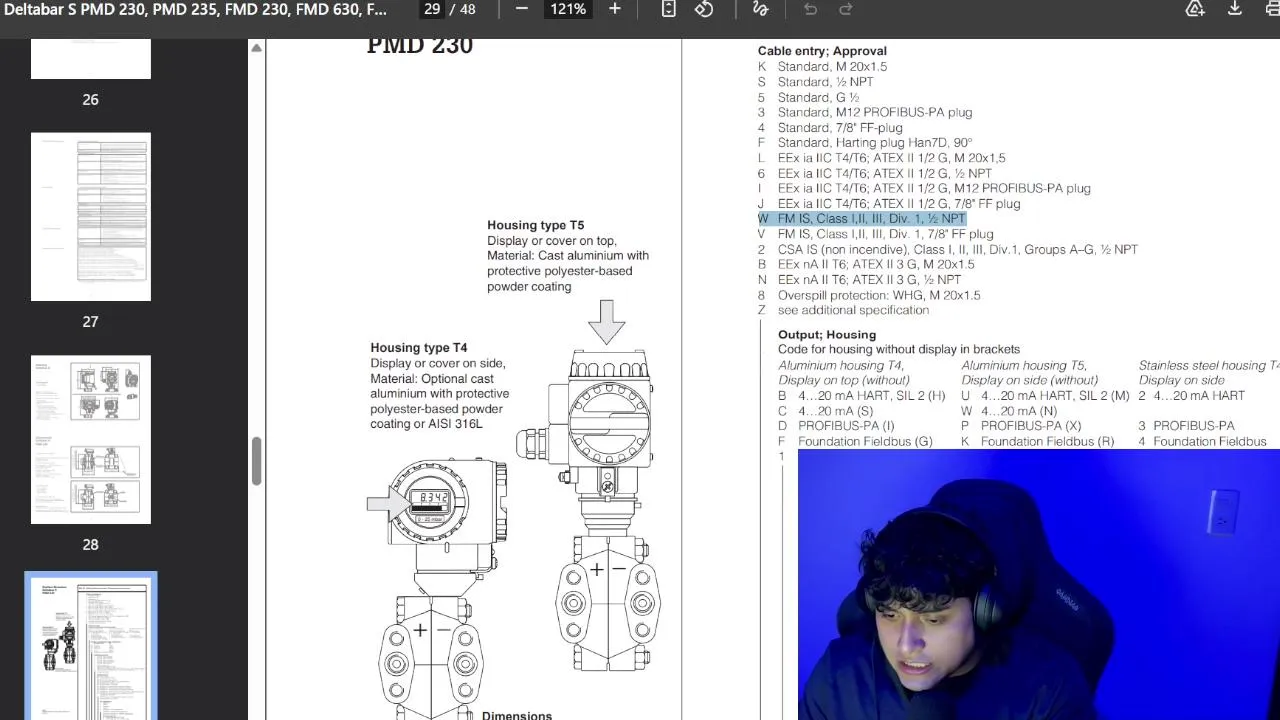
Task: Click the 'Housing type T4' label
Action: click(419, 348)
